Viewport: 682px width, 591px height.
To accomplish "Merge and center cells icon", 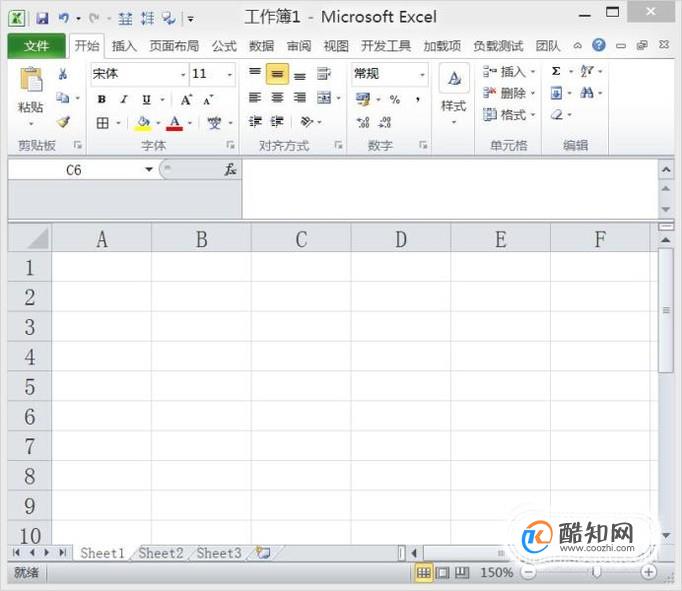I will [324, 98].
